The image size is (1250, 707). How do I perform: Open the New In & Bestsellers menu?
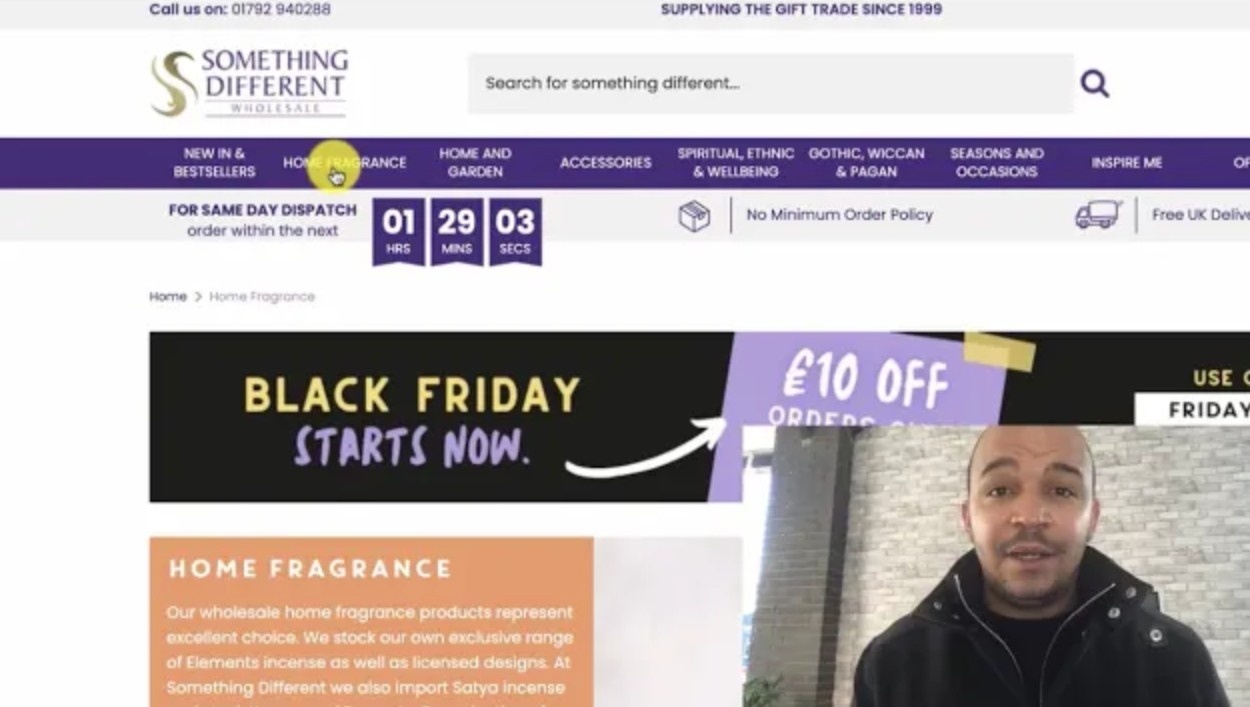tap(214, 162)
